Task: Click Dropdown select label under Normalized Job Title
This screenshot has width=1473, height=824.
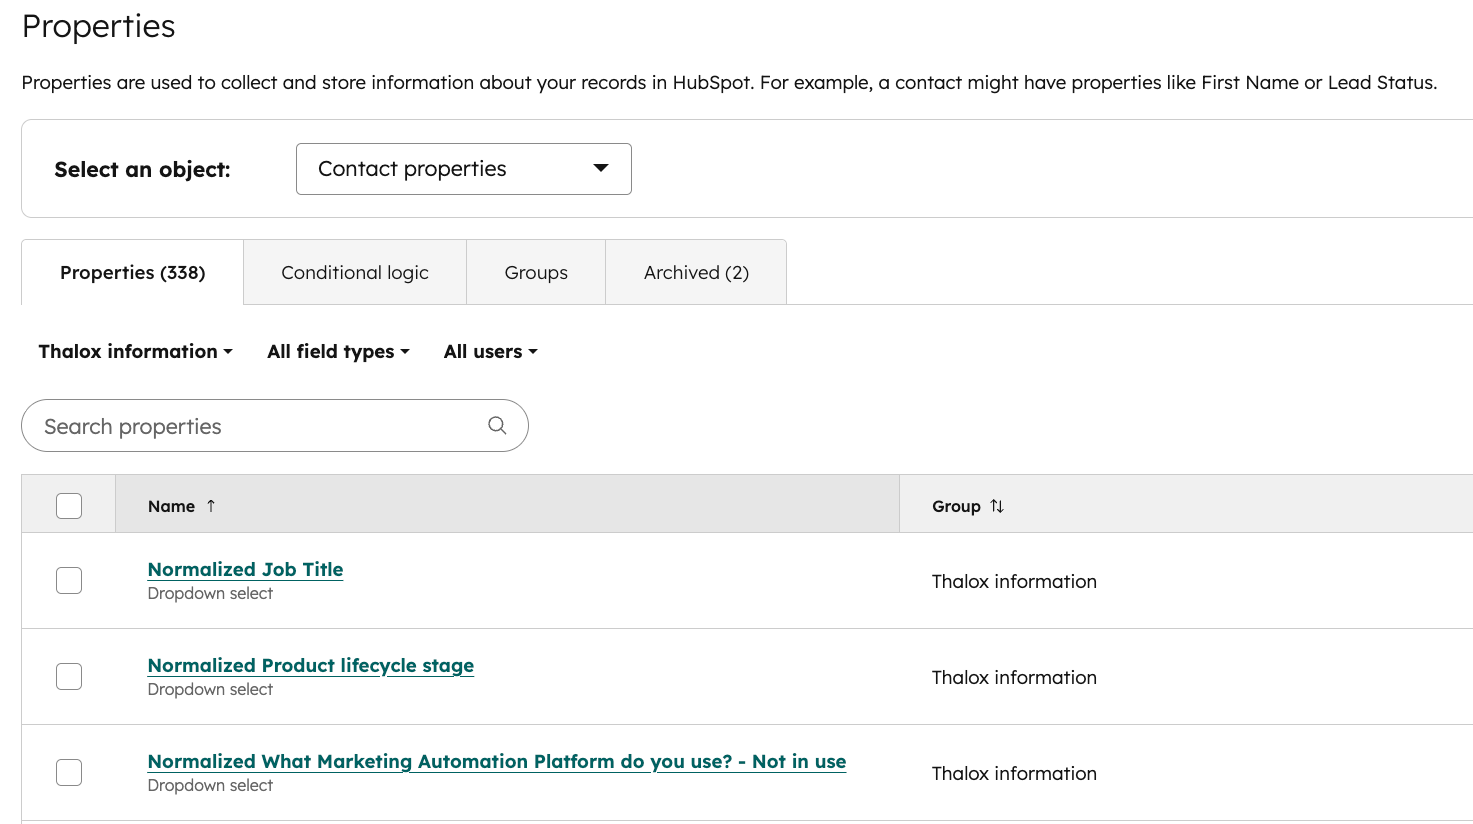Action: [210, 593]
